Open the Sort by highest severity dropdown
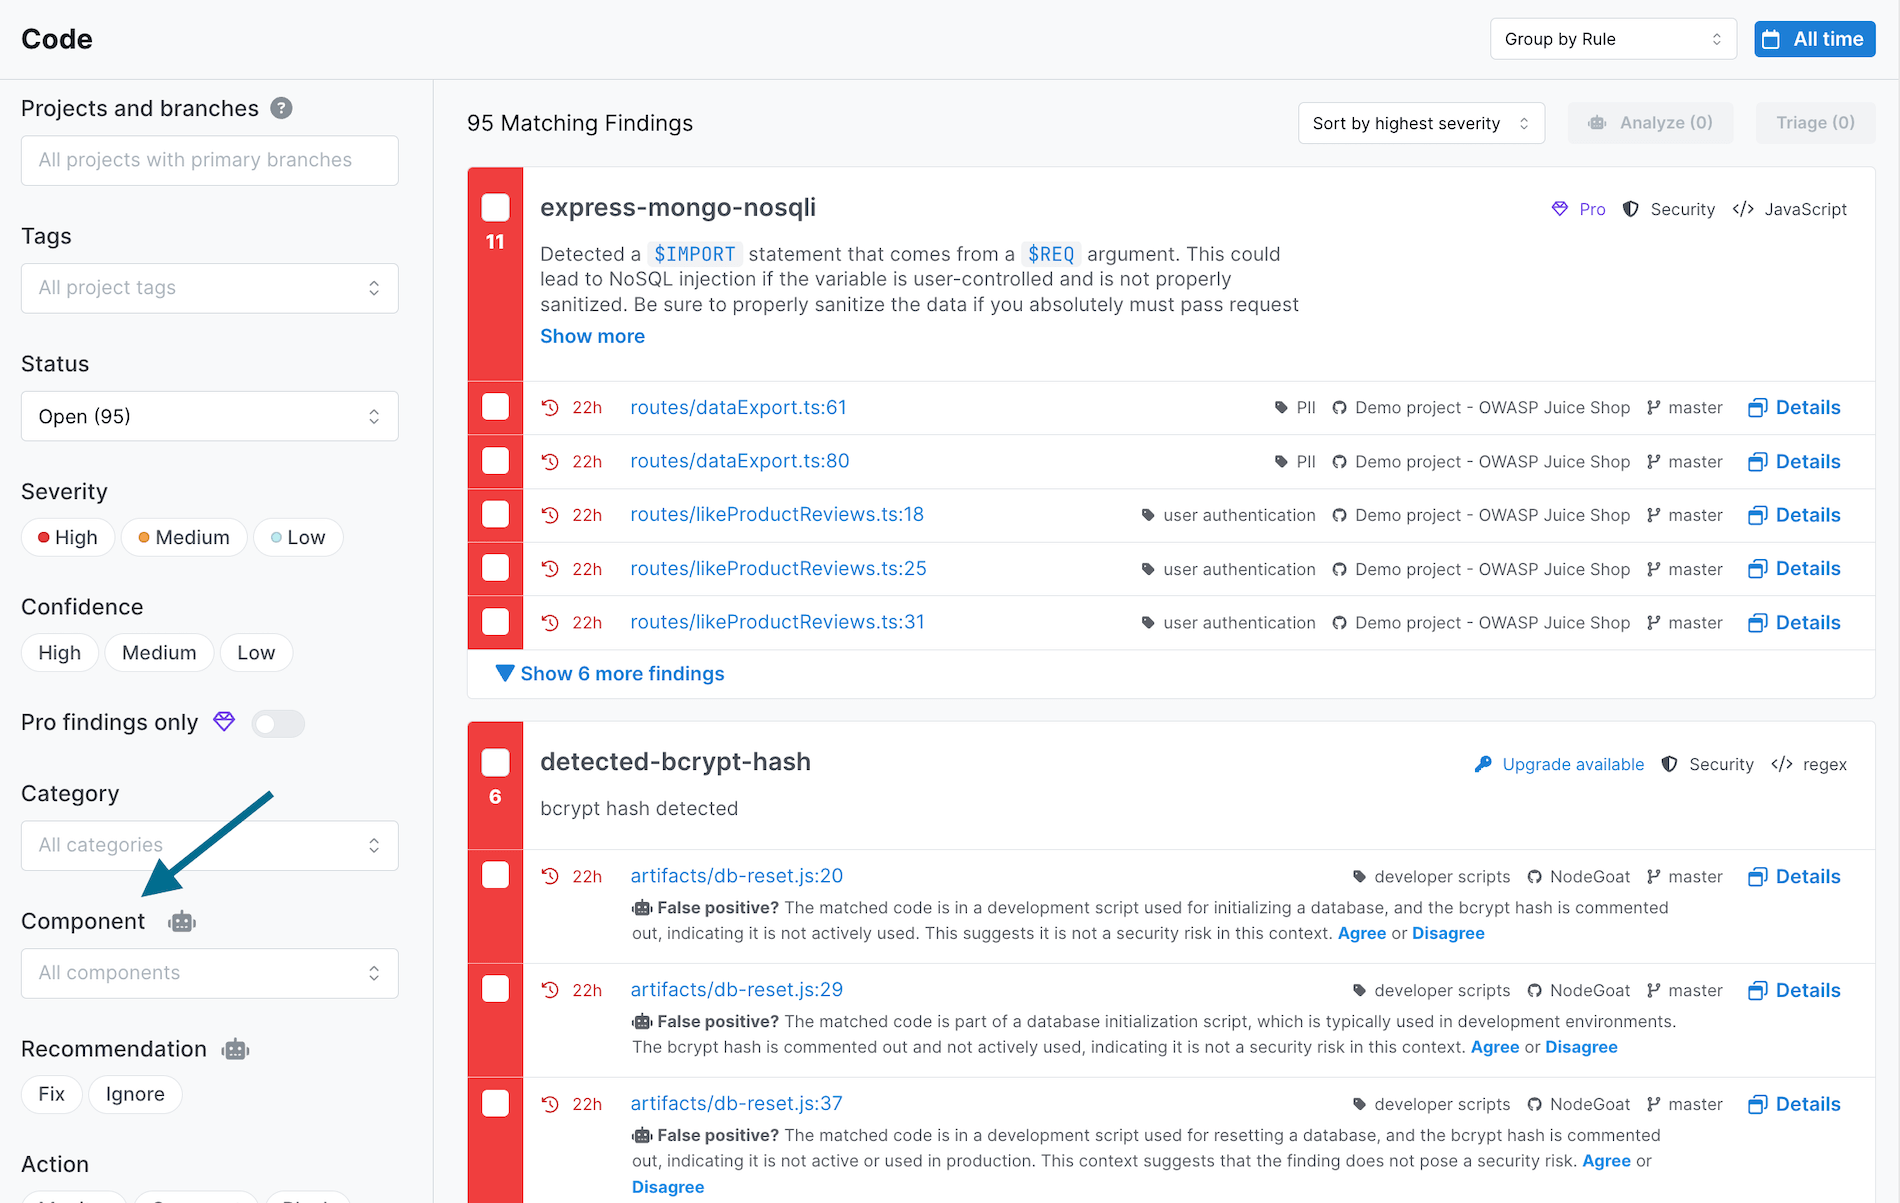 pos(1421,122)
